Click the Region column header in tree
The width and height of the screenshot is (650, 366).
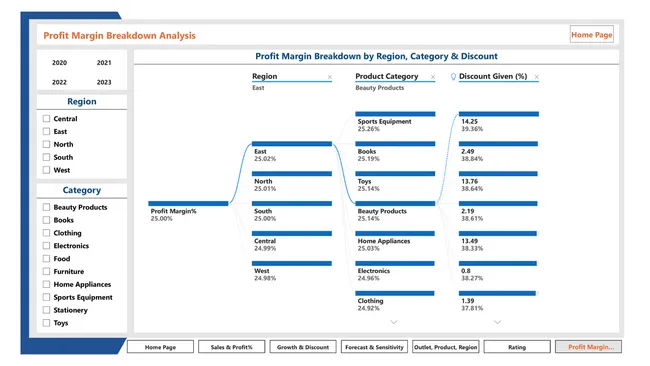click(x=264, y=76)
